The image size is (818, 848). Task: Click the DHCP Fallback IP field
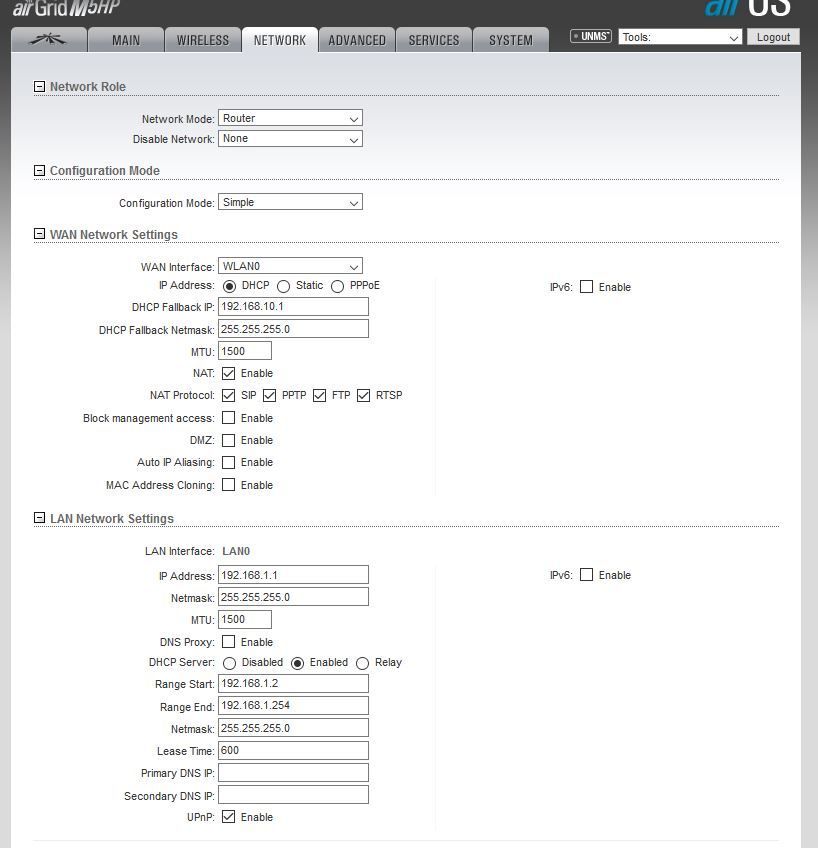tap(293, 307)
